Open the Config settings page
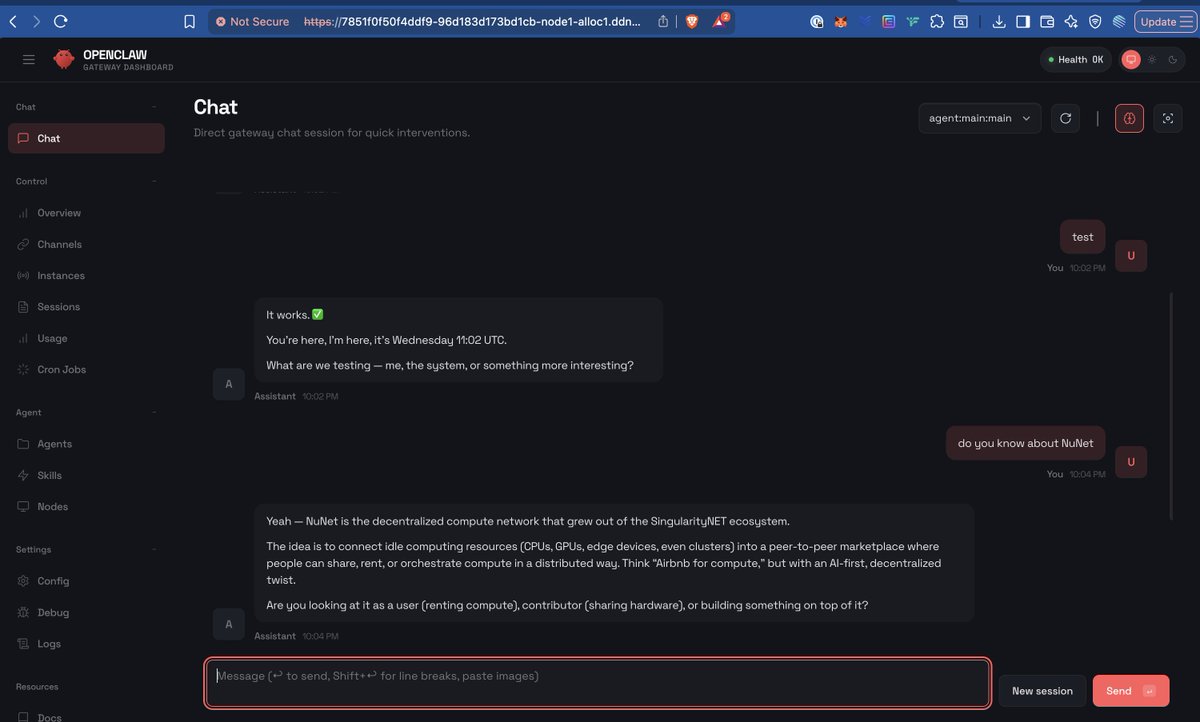This screenshot has width=1200, height=722. 86,581
